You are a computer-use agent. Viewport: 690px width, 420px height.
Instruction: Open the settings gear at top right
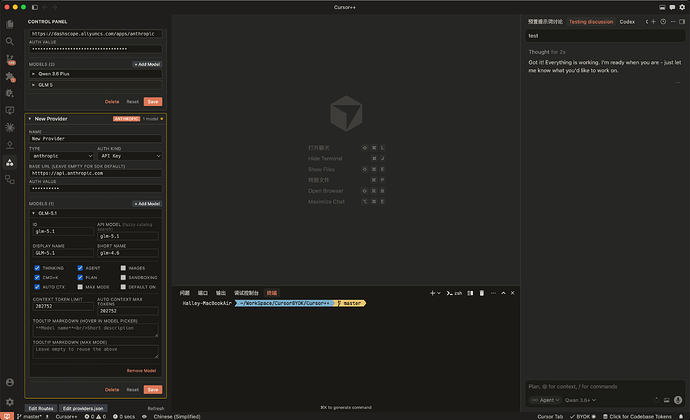[682, 7]
